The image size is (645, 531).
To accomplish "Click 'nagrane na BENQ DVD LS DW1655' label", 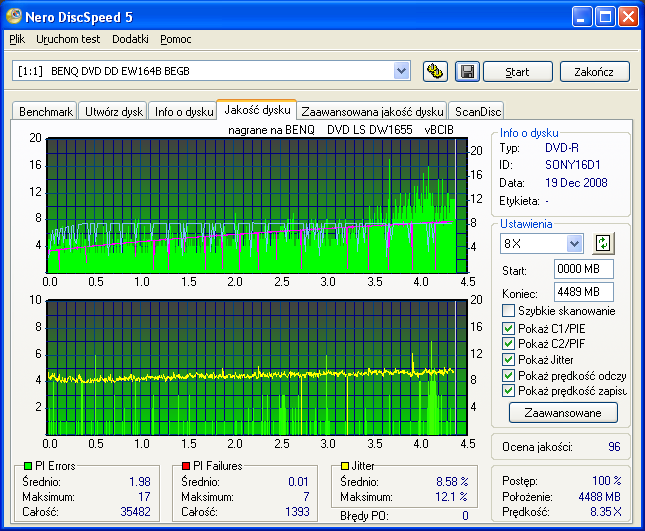I will [x=320, y=130].
